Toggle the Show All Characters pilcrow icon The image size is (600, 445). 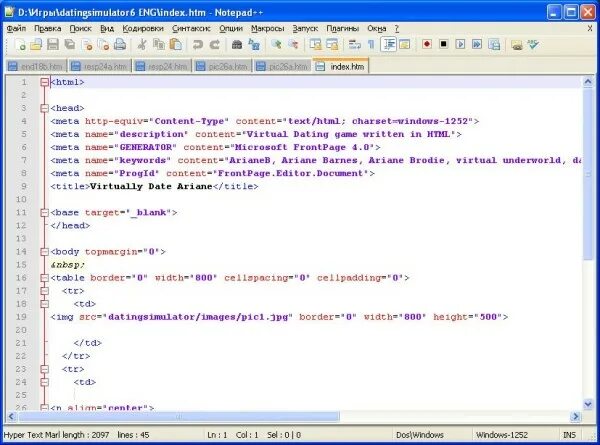coord(371,45)
